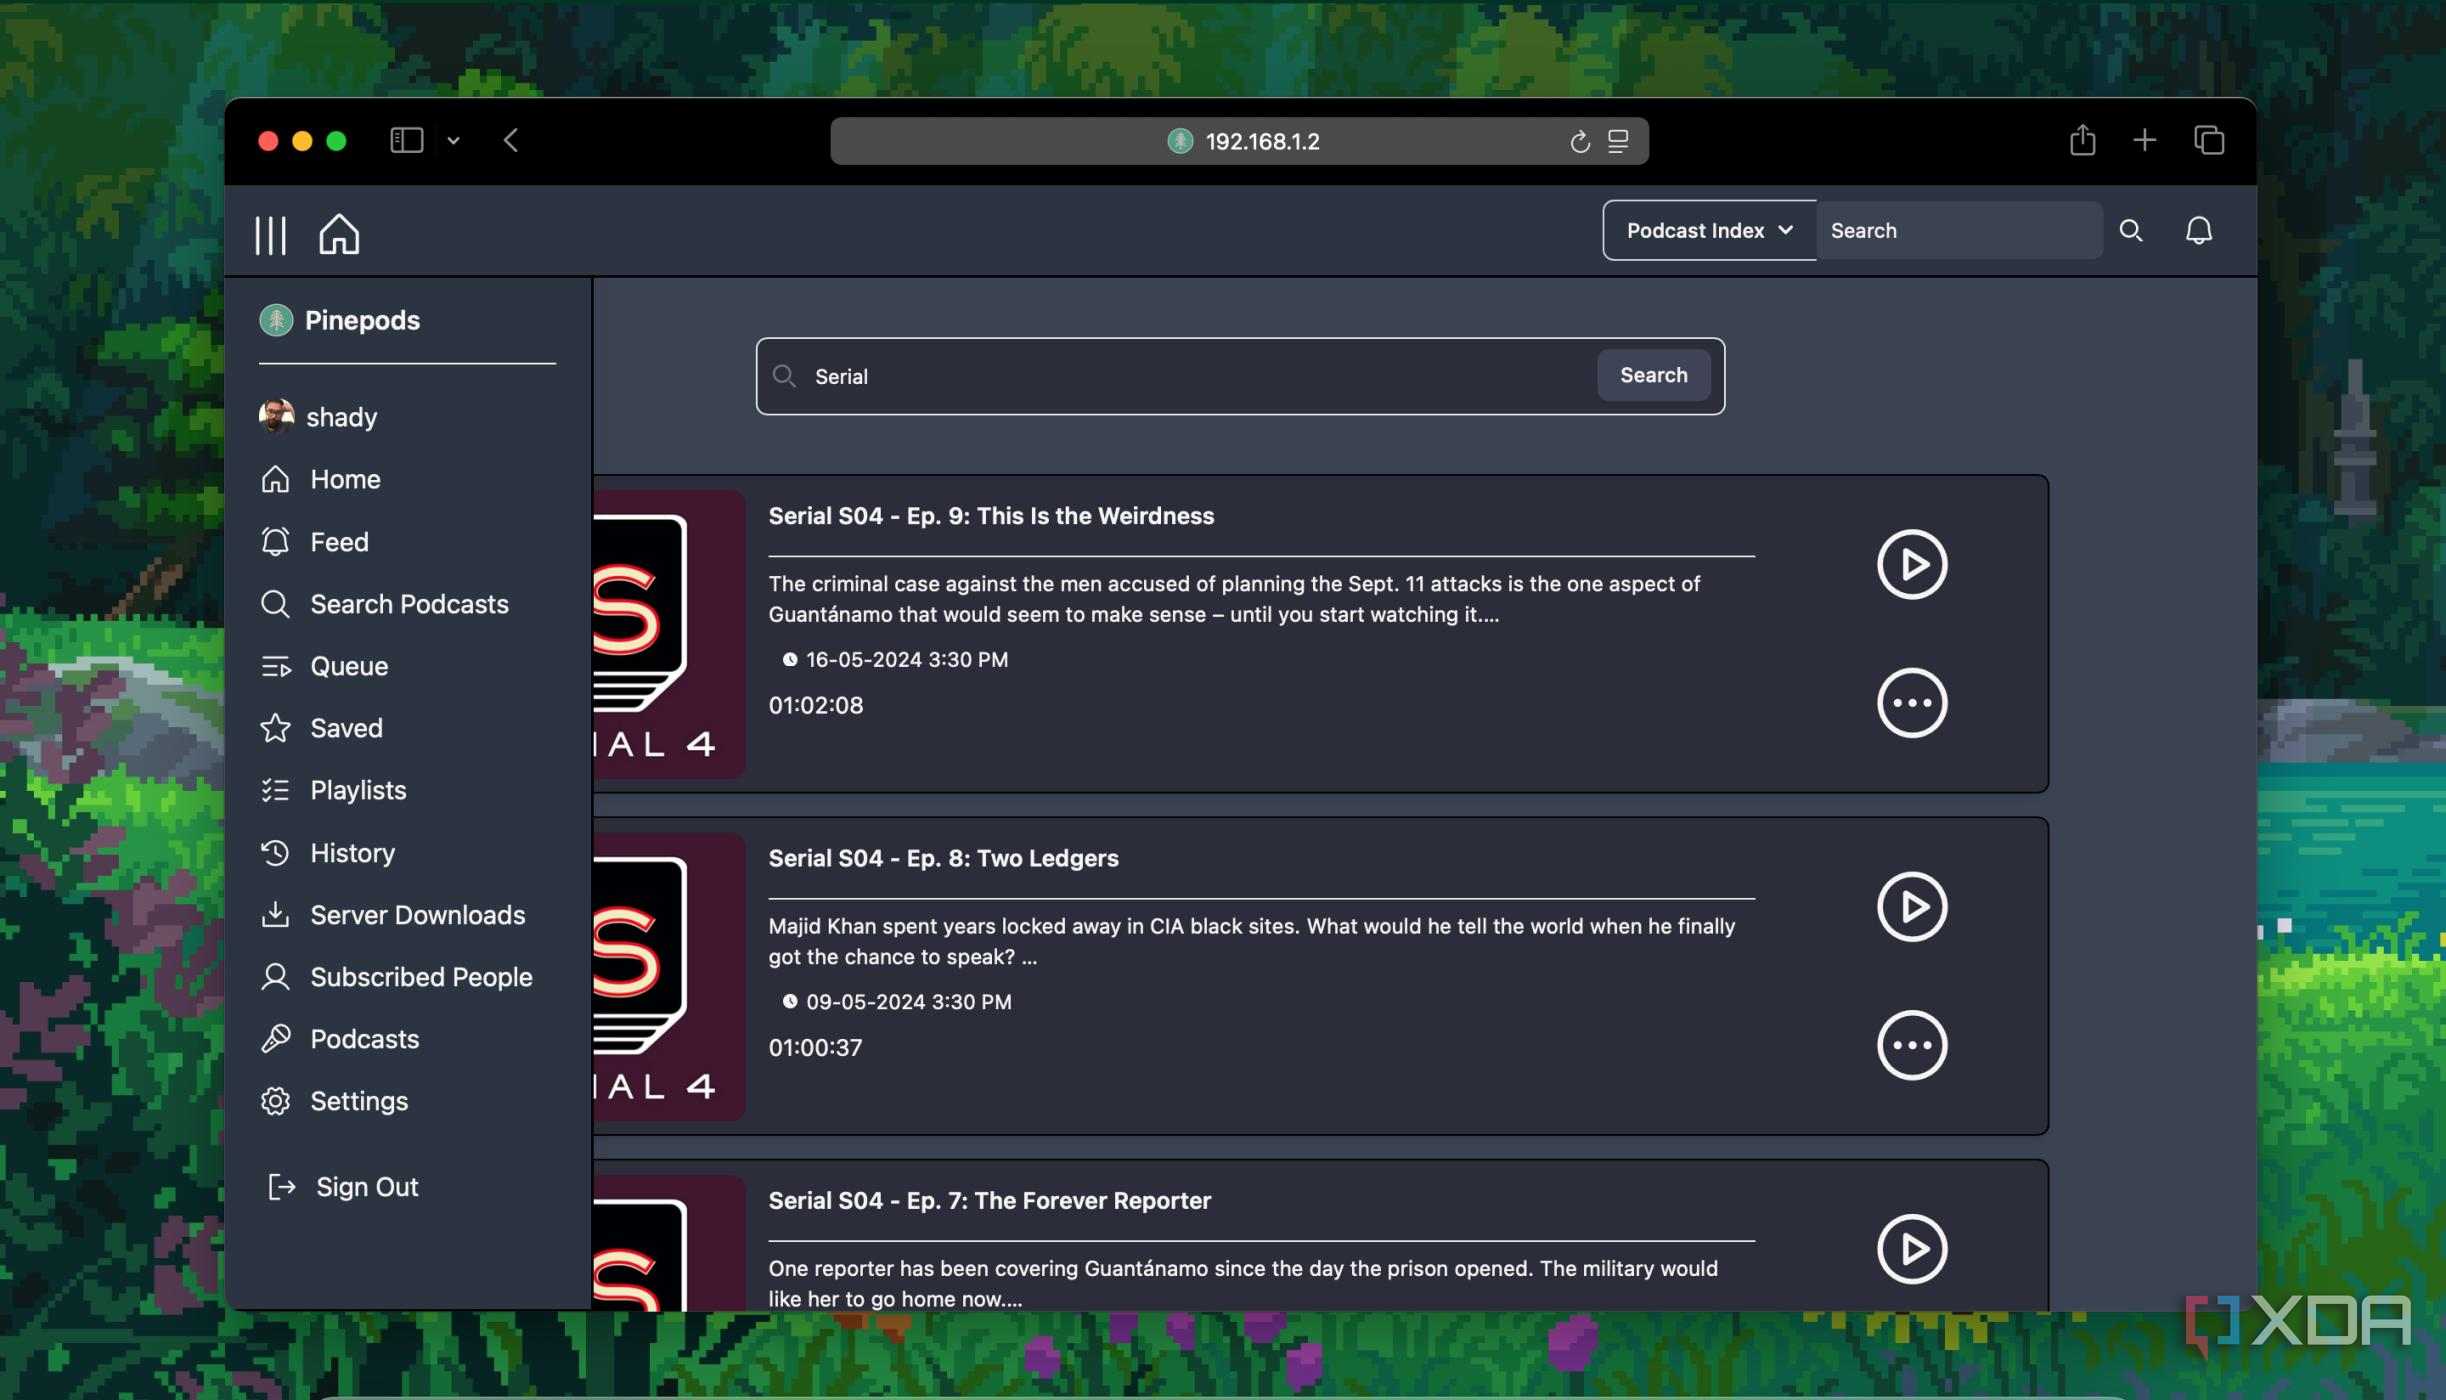Image resolution: width=2446 pixels, height=1400 pixels.
Task: Click the Majid Khan description text
Action: [x=1252, y=941]
